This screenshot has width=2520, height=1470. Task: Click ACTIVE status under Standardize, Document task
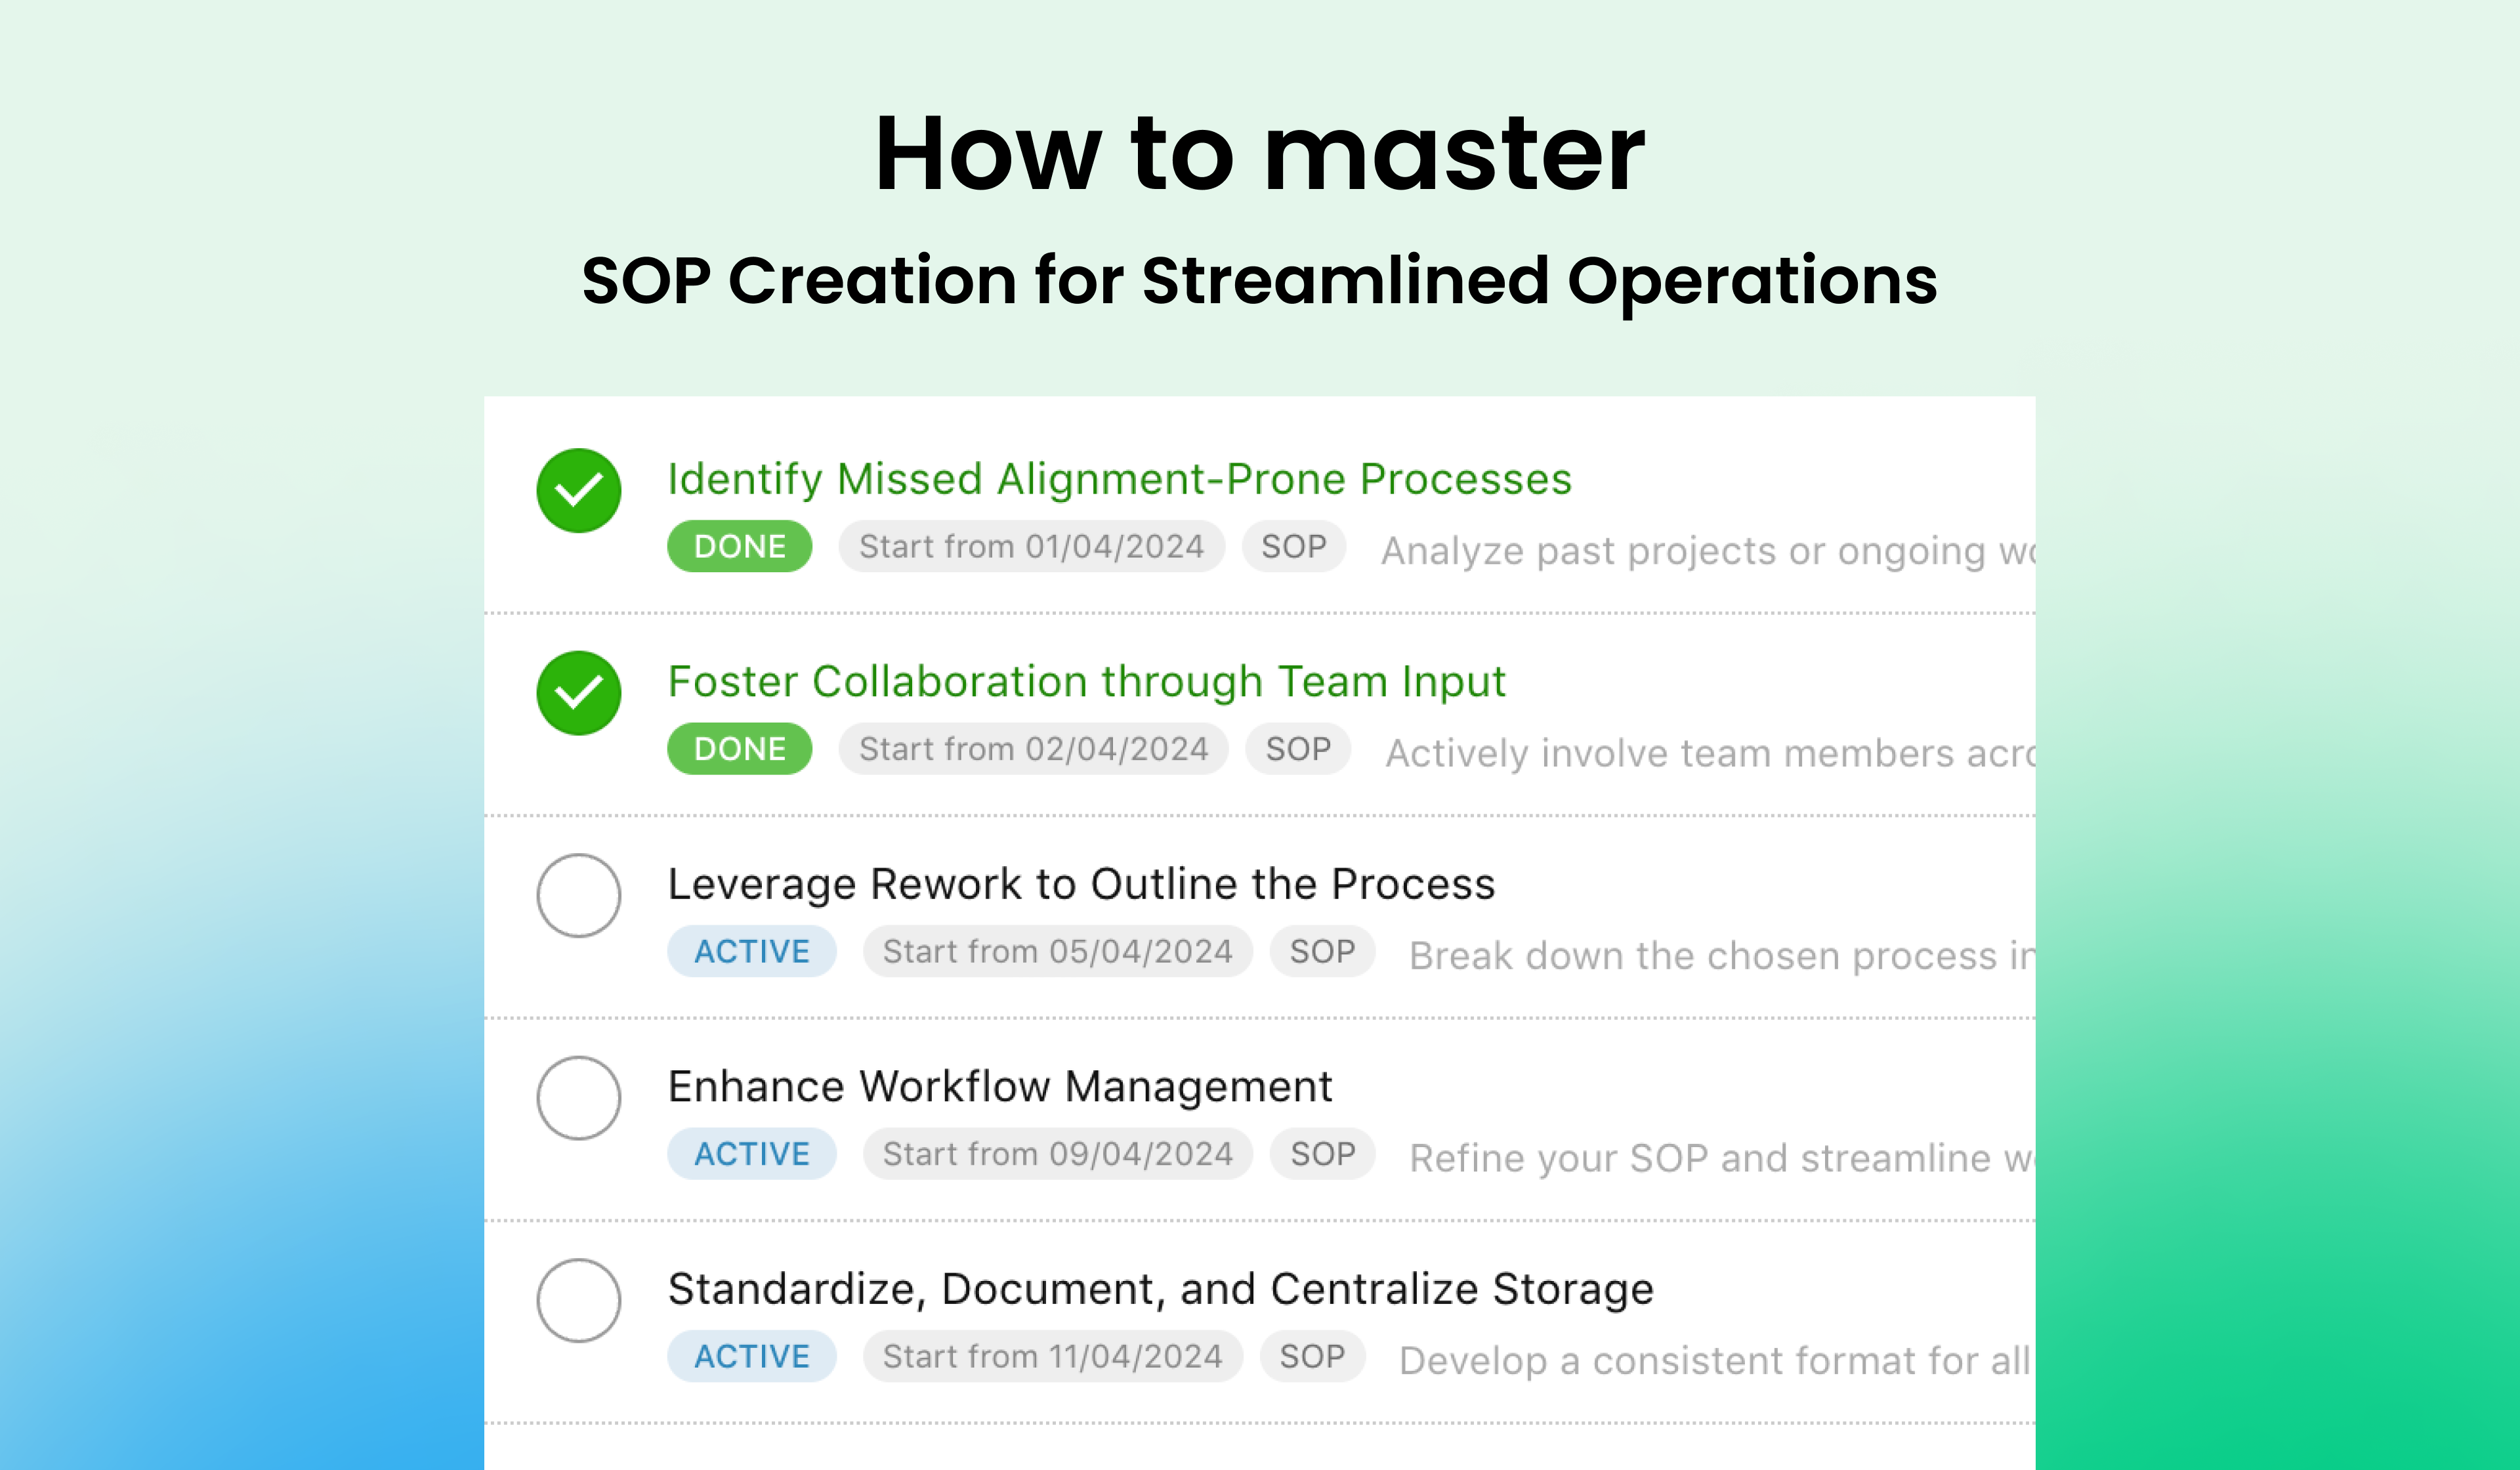[751, 1356]
